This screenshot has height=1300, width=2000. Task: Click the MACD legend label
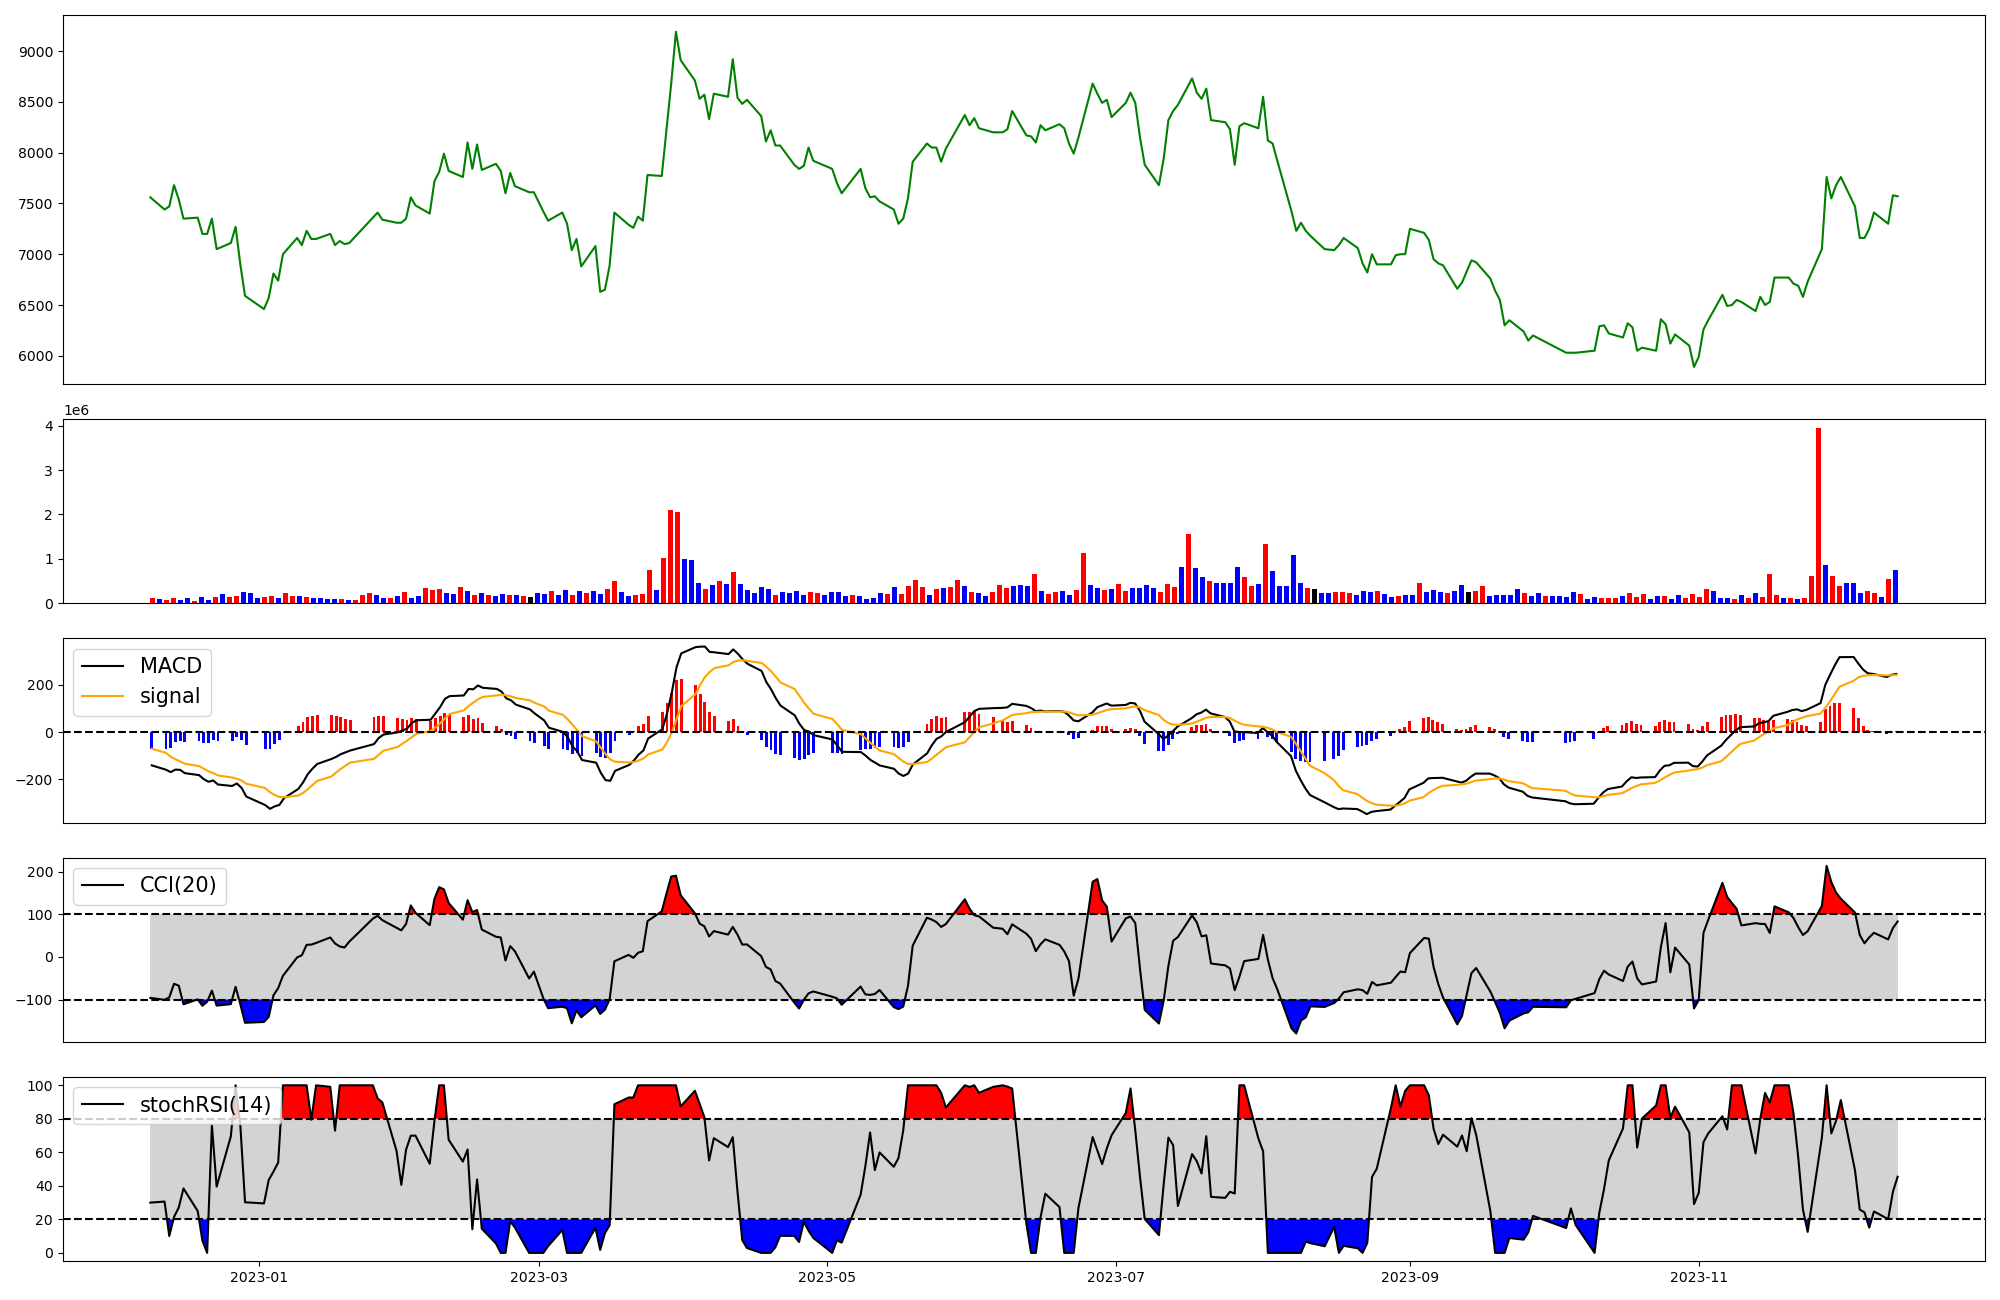click(x=170, y=666)
